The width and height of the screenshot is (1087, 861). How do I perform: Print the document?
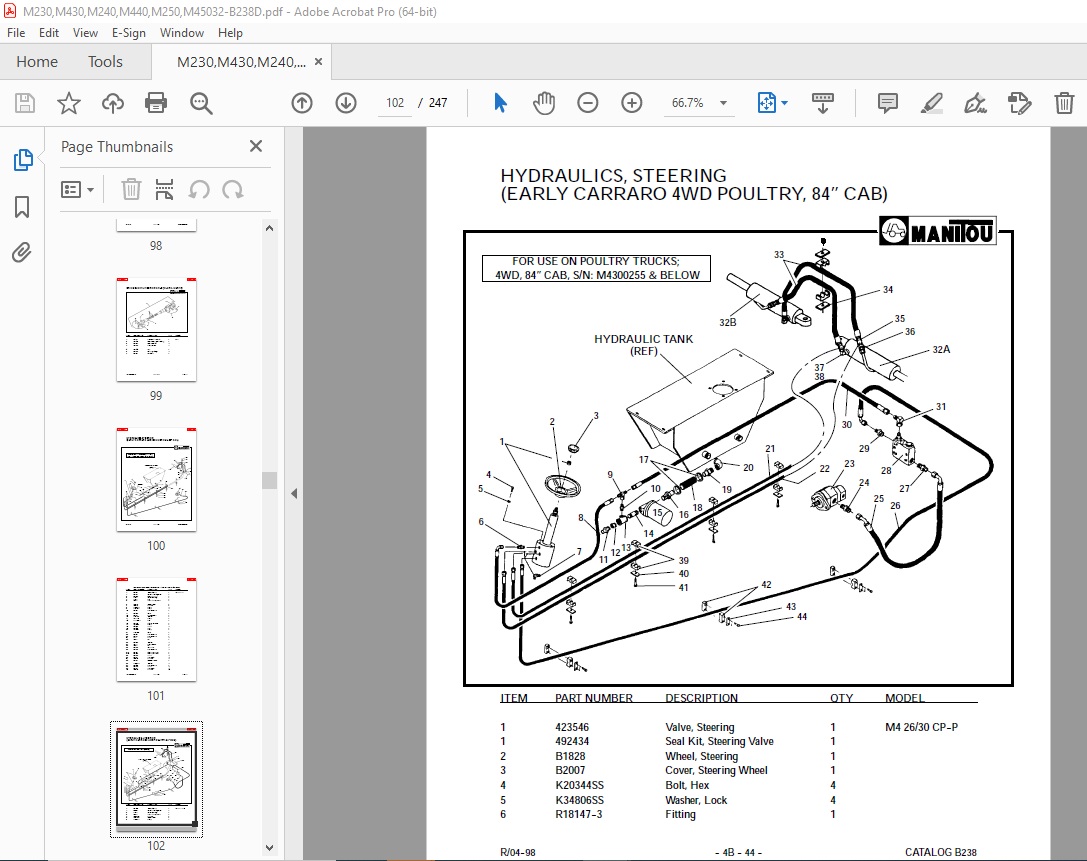pos(156,103)
